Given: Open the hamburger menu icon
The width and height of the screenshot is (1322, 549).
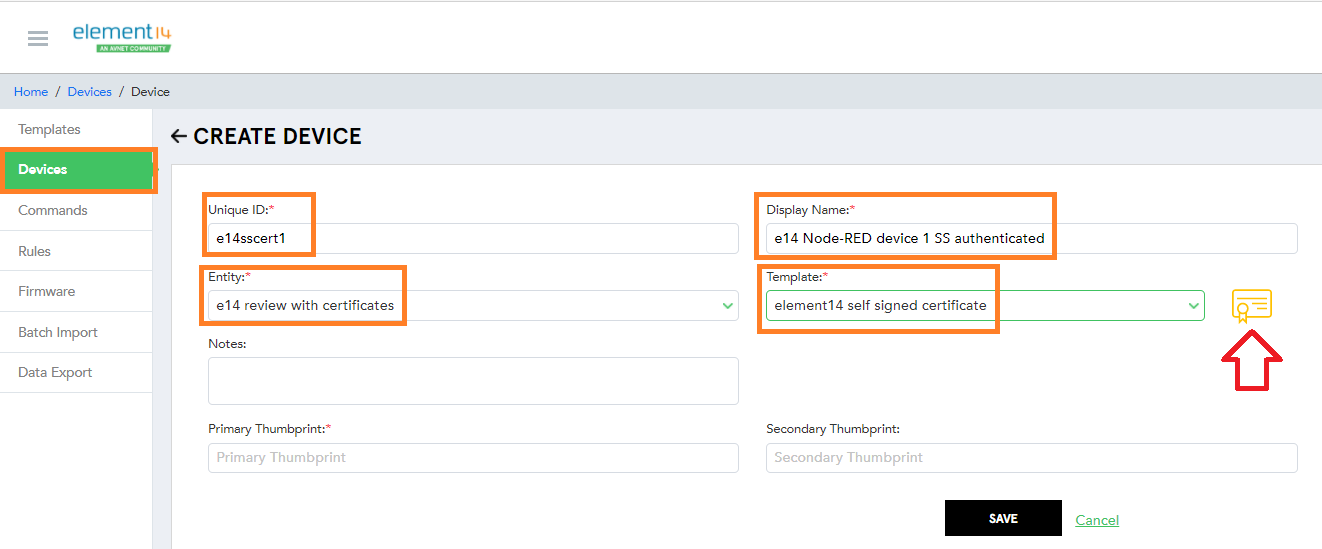Looking at the screenshot, I should point(38,39).
